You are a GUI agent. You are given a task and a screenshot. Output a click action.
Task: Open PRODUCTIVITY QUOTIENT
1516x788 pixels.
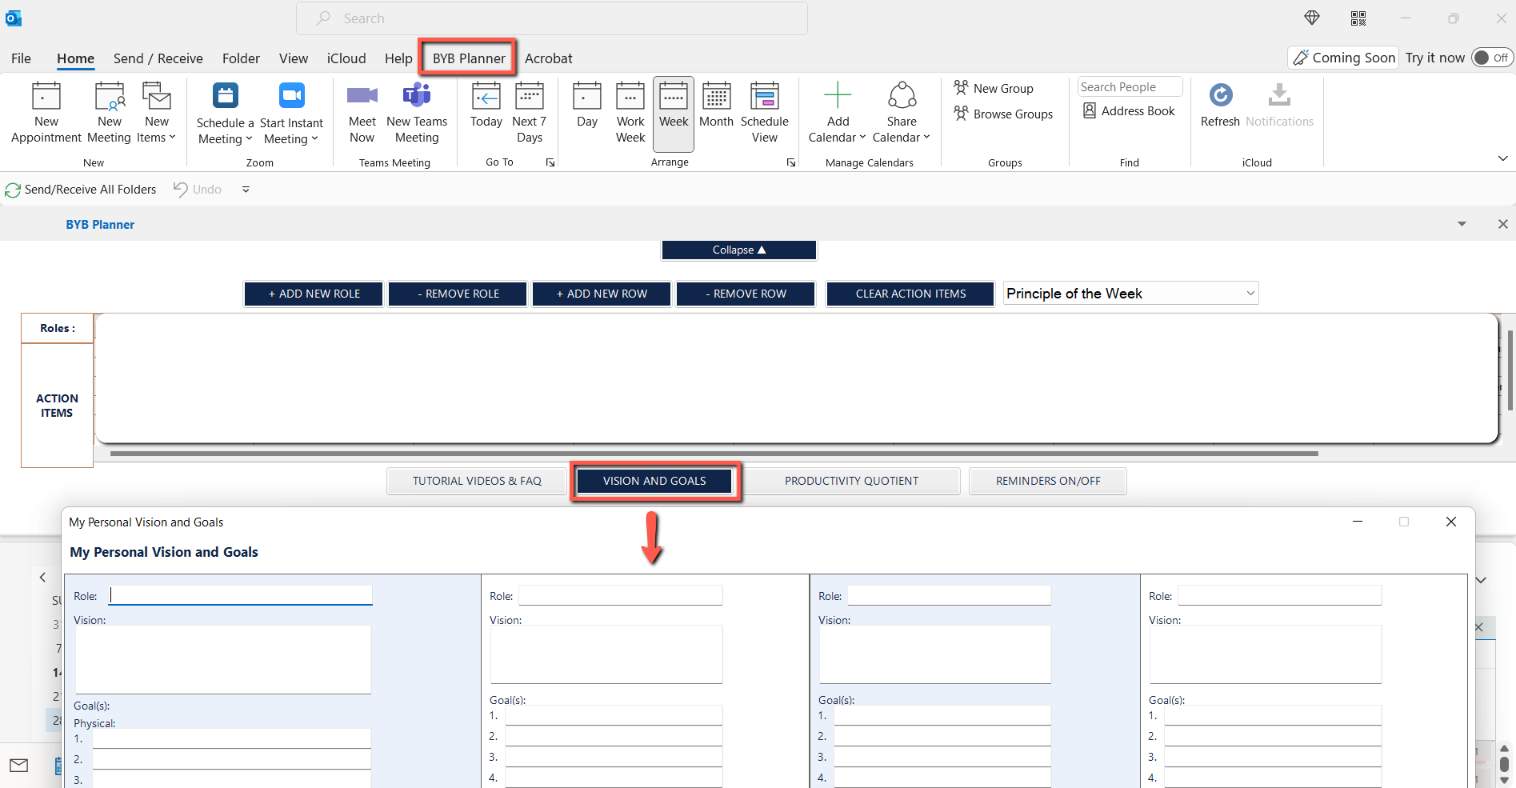(851, 481)
